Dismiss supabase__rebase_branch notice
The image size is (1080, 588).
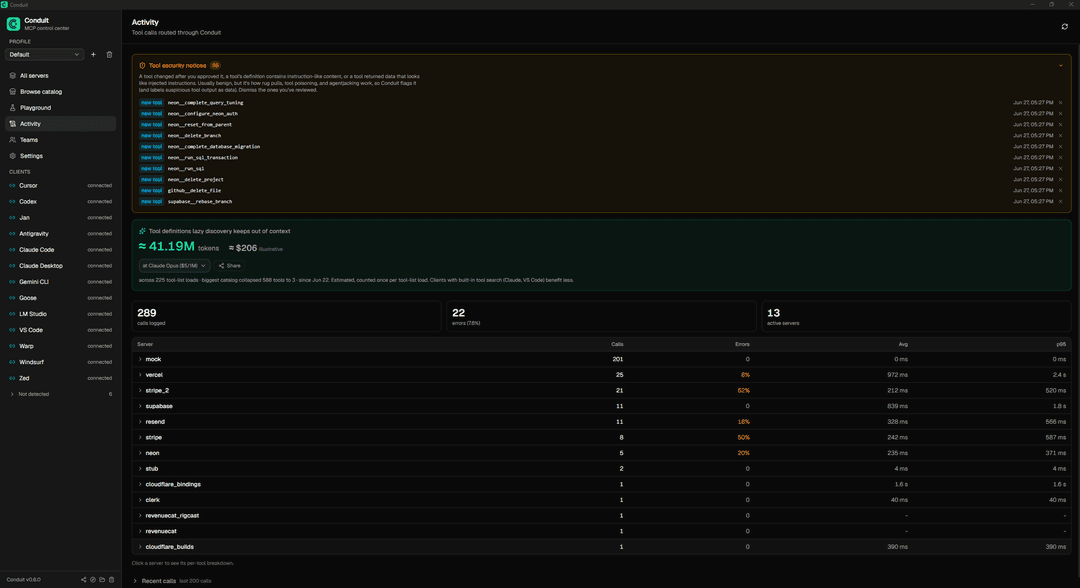pyautogui.click(x=1061, y=202)
